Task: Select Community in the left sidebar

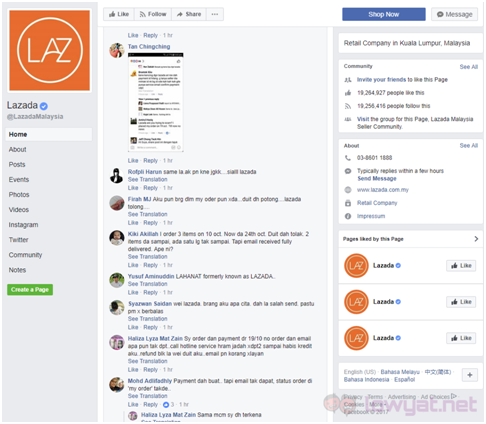Action: pyautogui.click(x=25, y=255)
